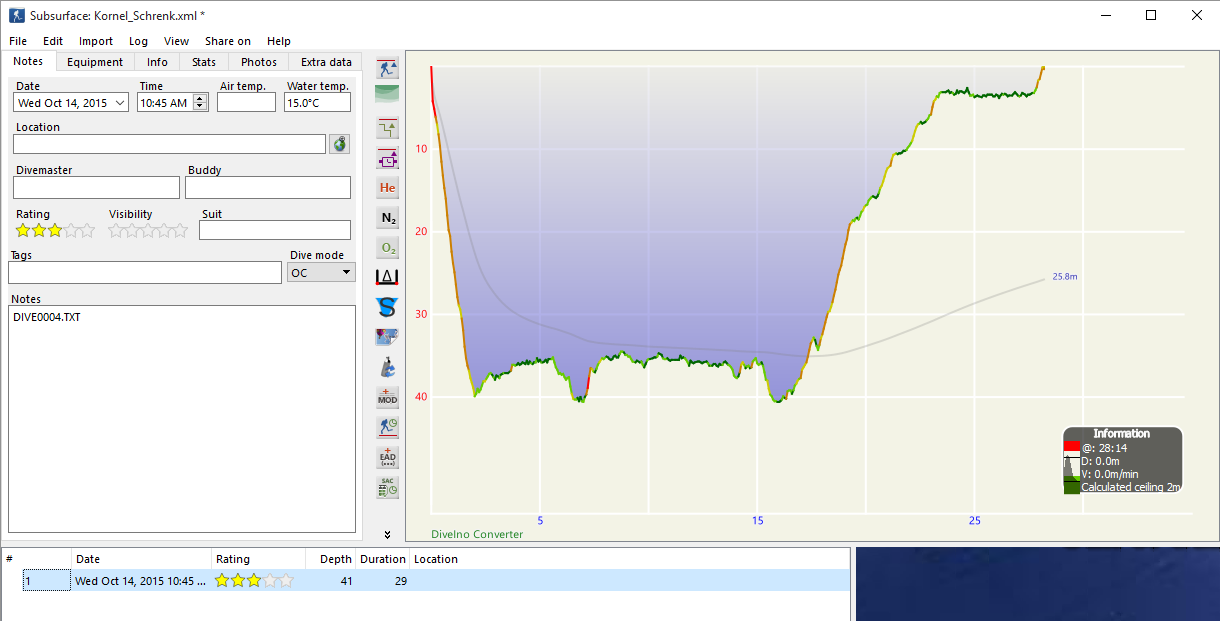Select dive row dated Wed Oct 14, 2015
This screenshot has height=621, width=1220.
point(426,580)
